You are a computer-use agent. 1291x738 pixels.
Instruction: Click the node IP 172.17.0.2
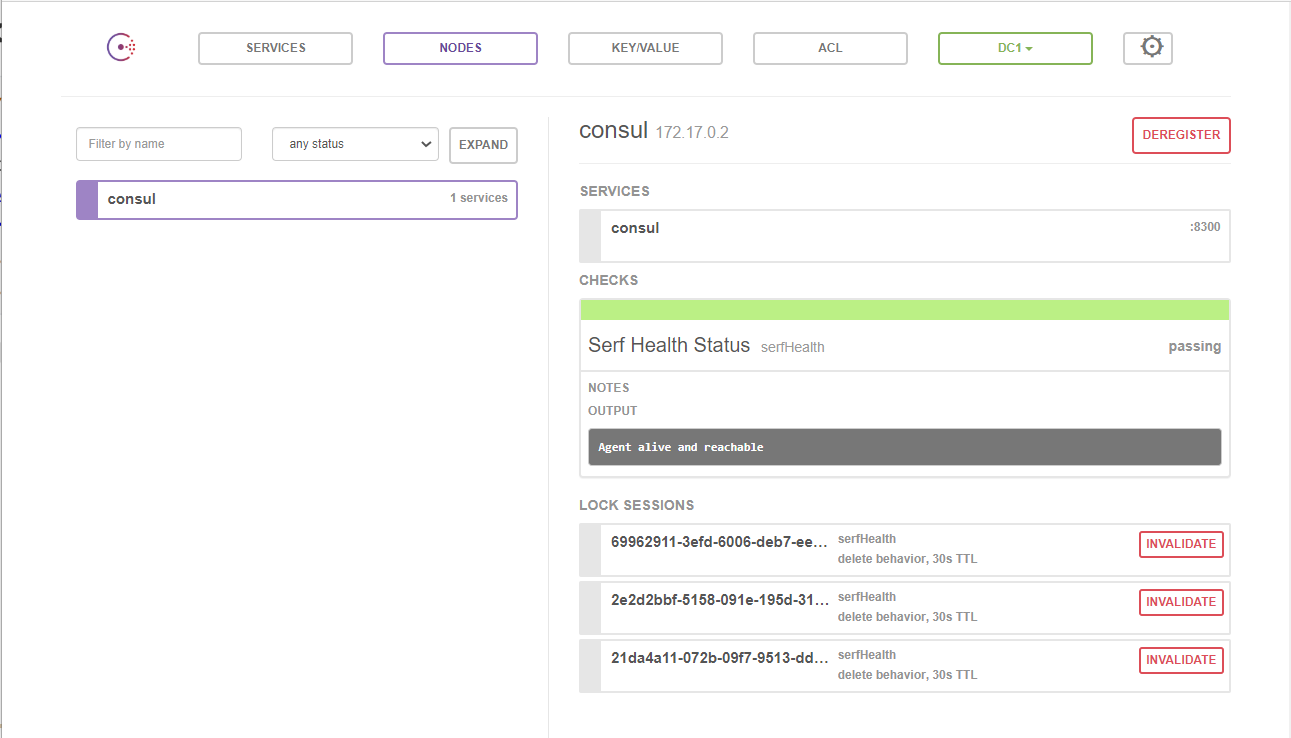point(692,132)
